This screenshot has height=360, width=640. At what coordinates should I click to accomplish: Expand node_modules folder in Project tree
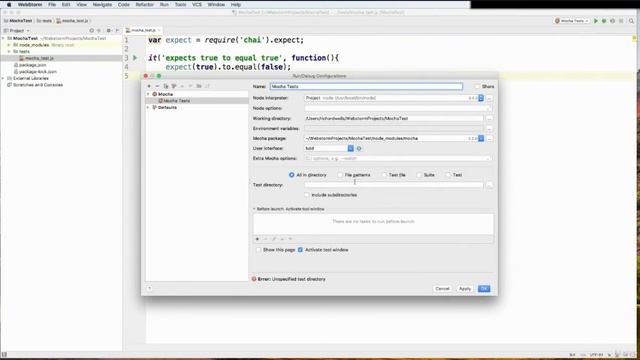click(9, 45)
